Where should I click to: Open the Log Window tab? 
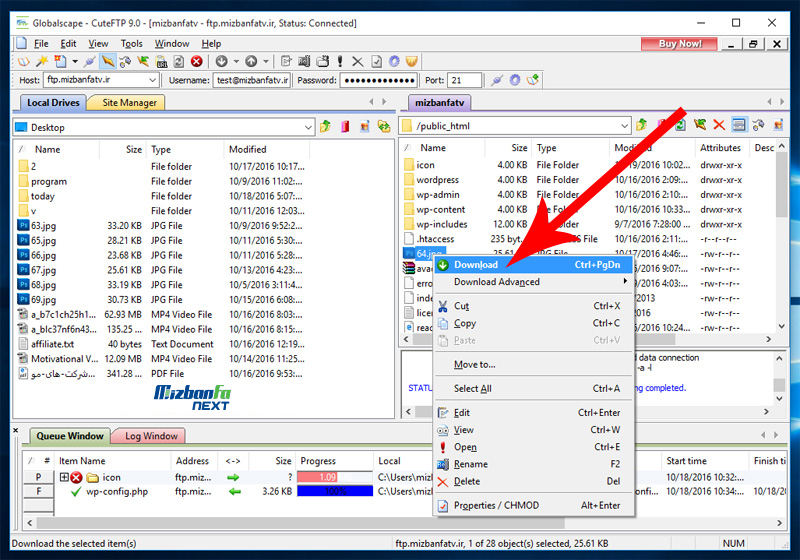[151, 435]
